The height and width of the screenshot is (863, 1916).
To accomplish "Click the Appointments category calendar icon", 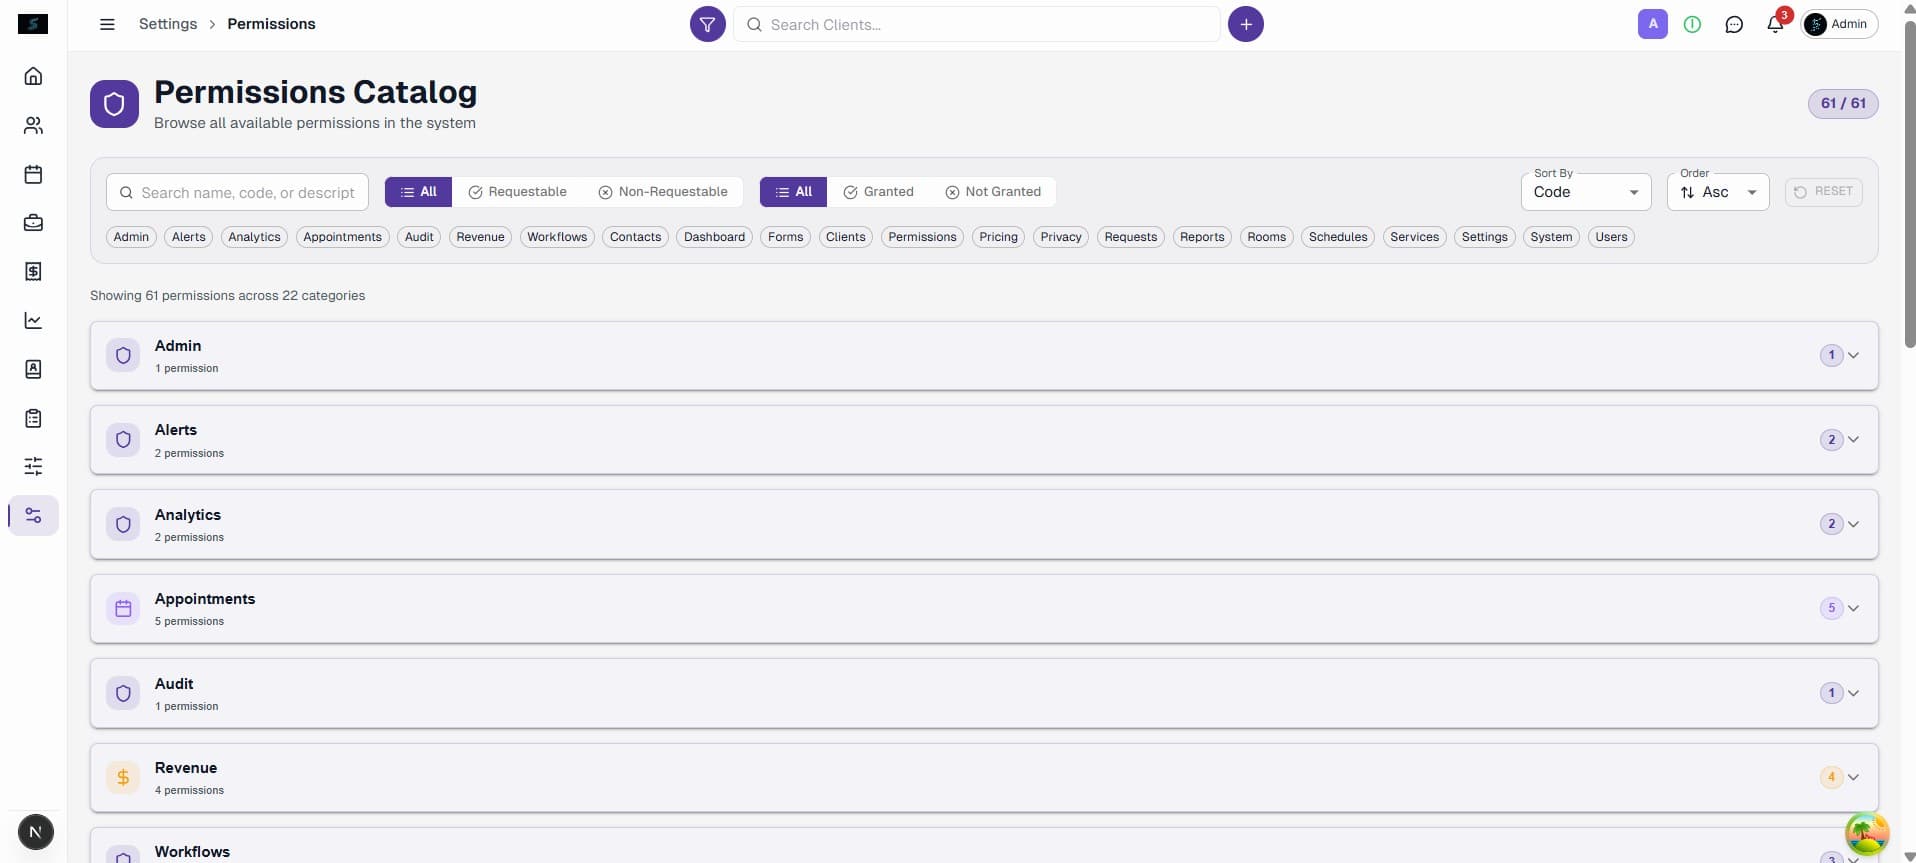I will pos(123,608).
